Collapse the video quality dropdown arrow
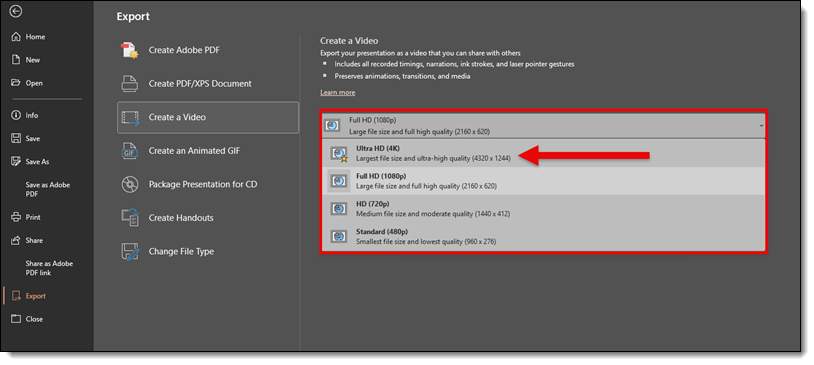 pos(761,125)
